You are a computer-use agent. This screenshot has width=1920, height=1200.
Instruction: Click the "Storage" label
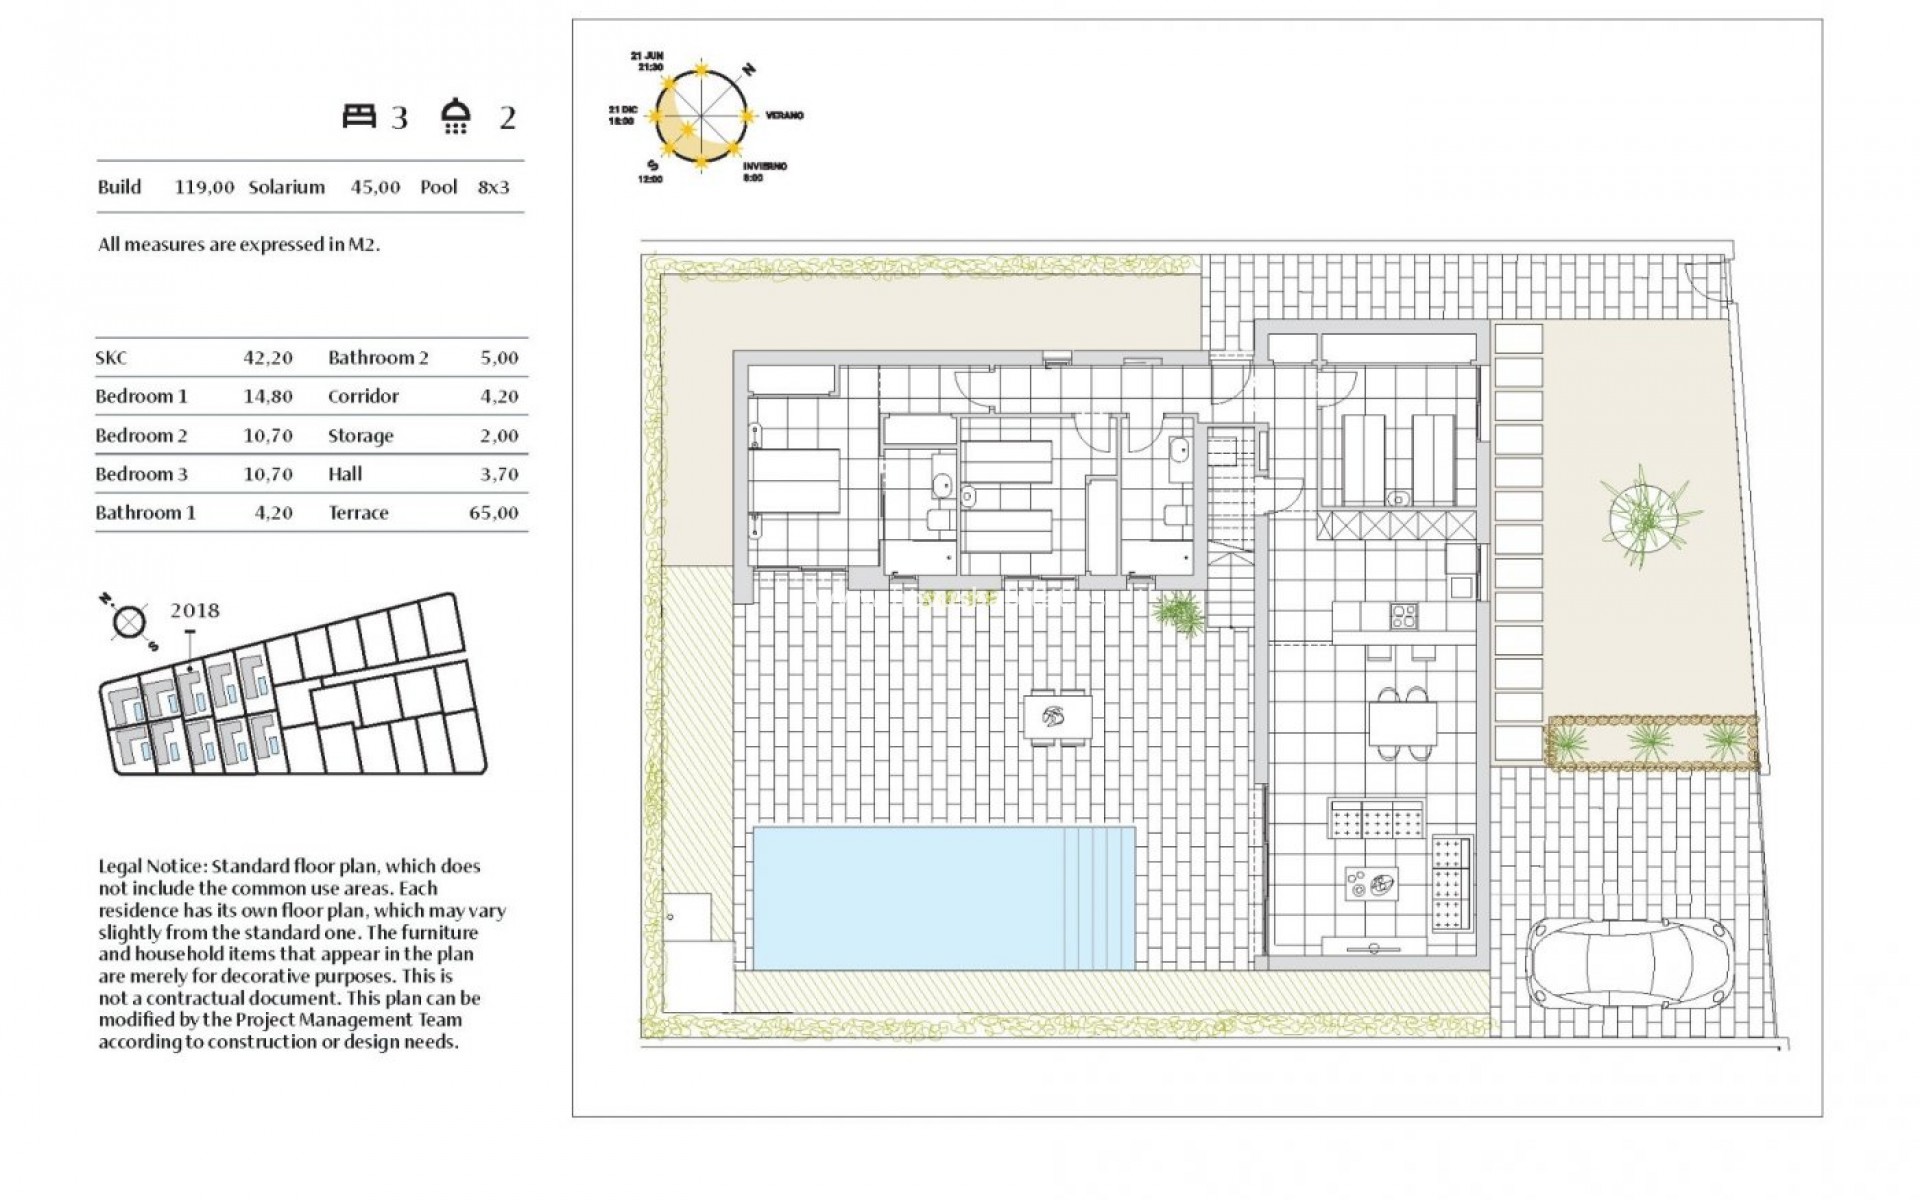coord(360,436)
